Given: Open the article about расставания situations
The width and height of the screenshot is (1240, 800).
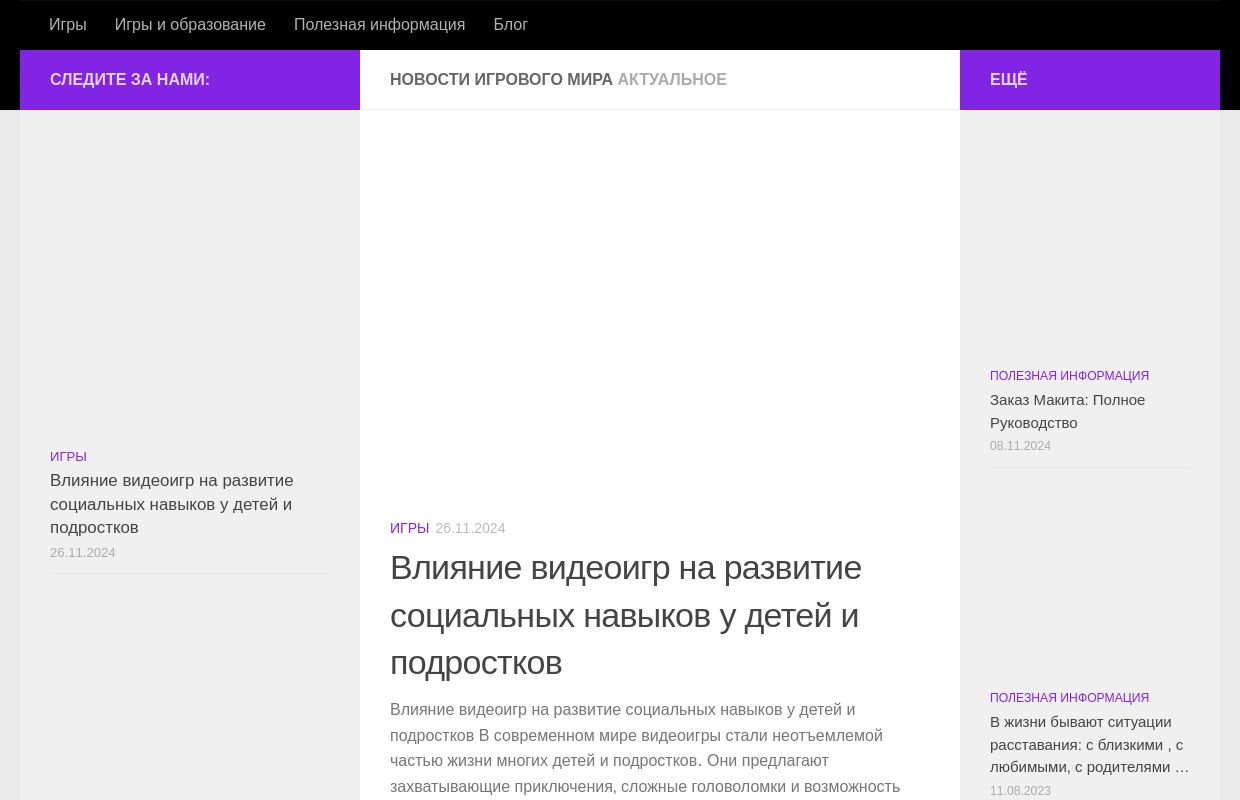Looking at the screenshot, I should point(1089,744).
